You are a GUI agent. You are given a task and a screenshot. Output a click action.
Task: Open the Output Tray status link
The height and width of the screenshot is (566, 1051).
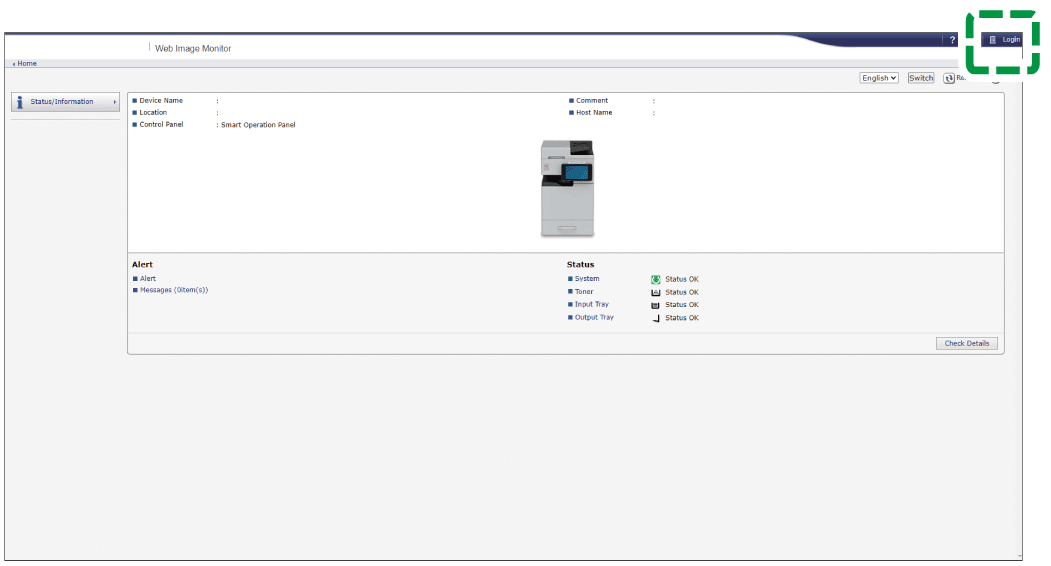click(594, 317)
